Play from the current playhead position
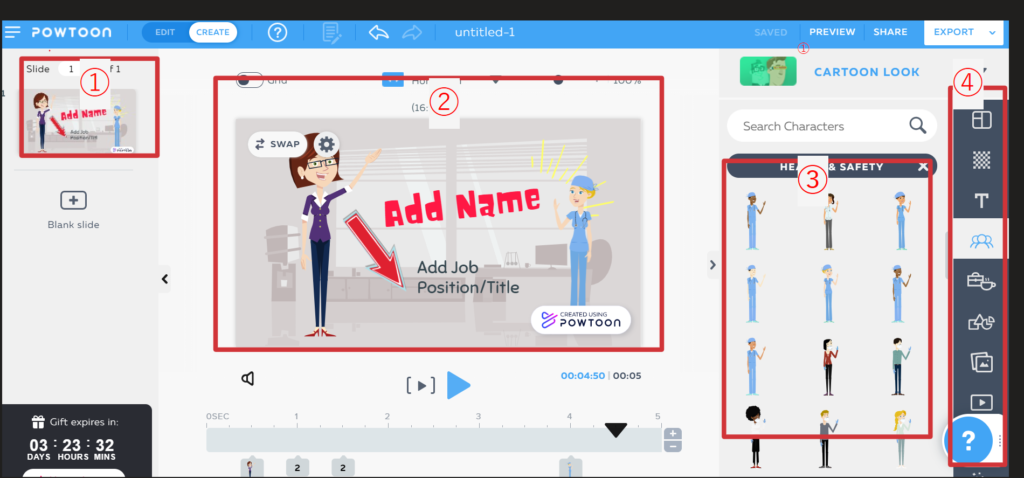This screenshot has width=1024, height=478. click(458, 385)
